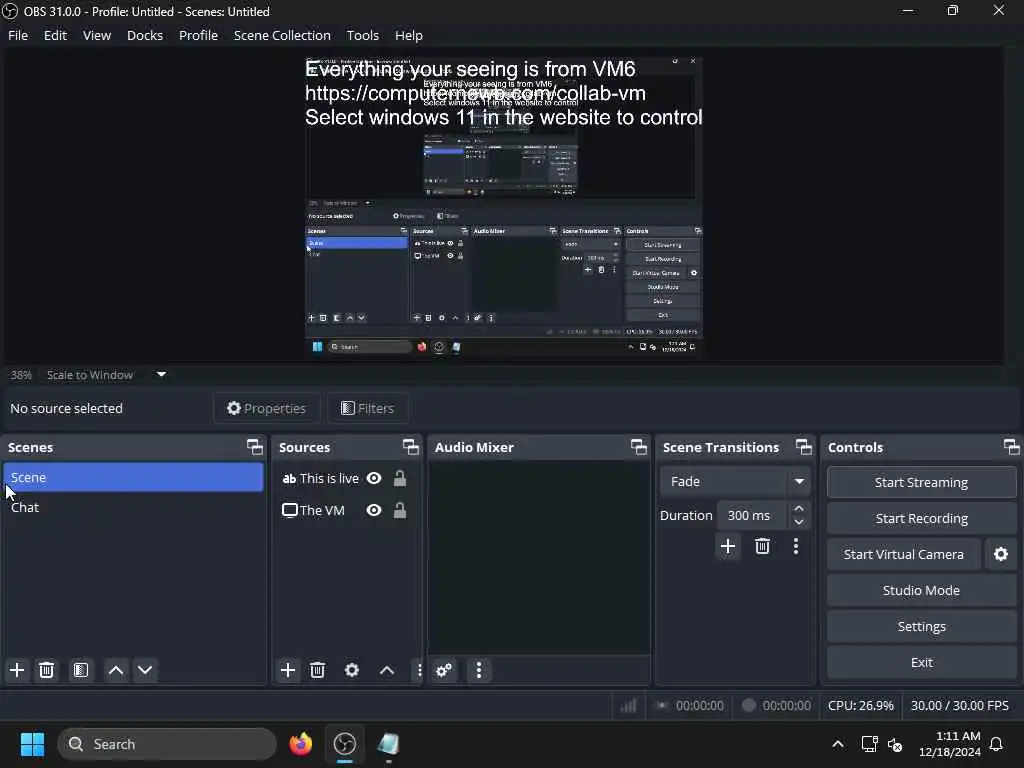Open the Docks menu
Image resolution: width=1024 pixels, height=768 pixels.
click(x=145, y=35)
